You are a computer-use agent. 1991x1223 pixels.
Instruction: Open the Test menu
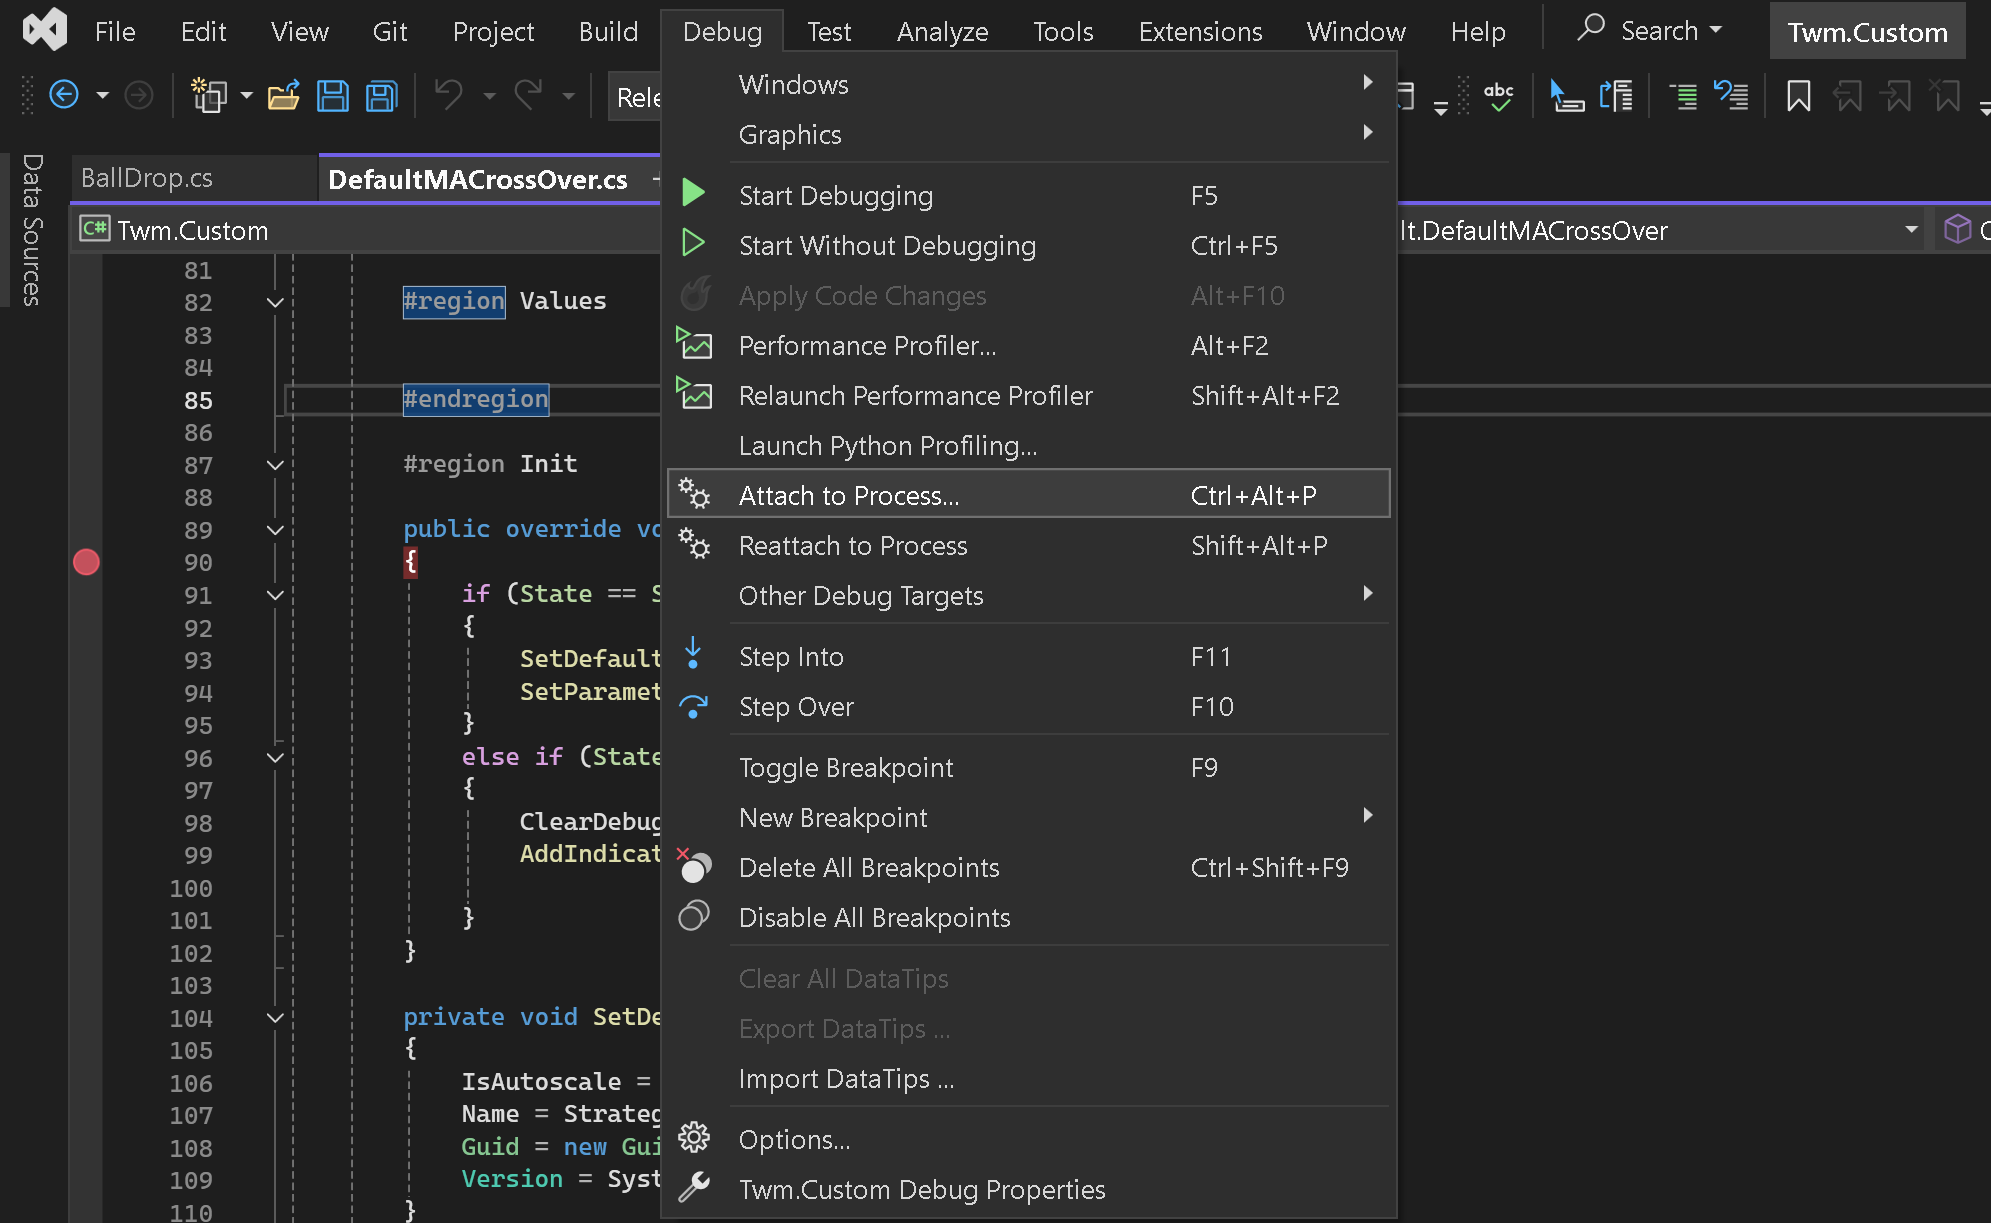point(829,31)
